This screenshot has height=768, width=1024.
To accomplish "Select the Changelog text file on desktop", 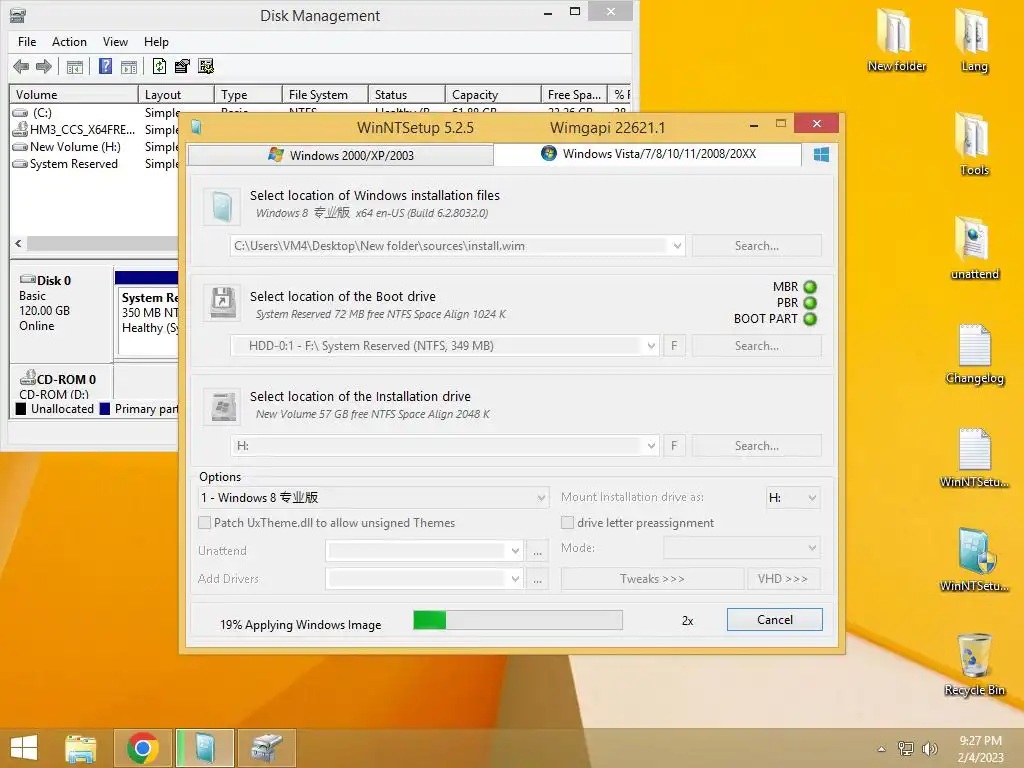I will tap(974, 353).
